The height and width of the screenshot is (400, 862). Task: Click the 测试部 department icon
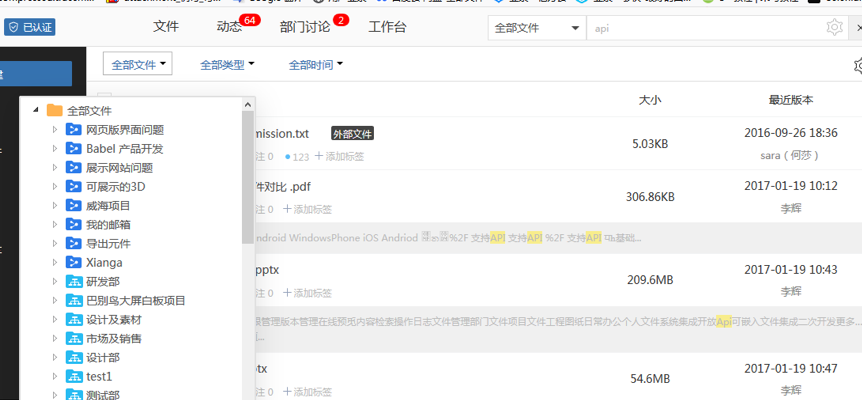74,395
